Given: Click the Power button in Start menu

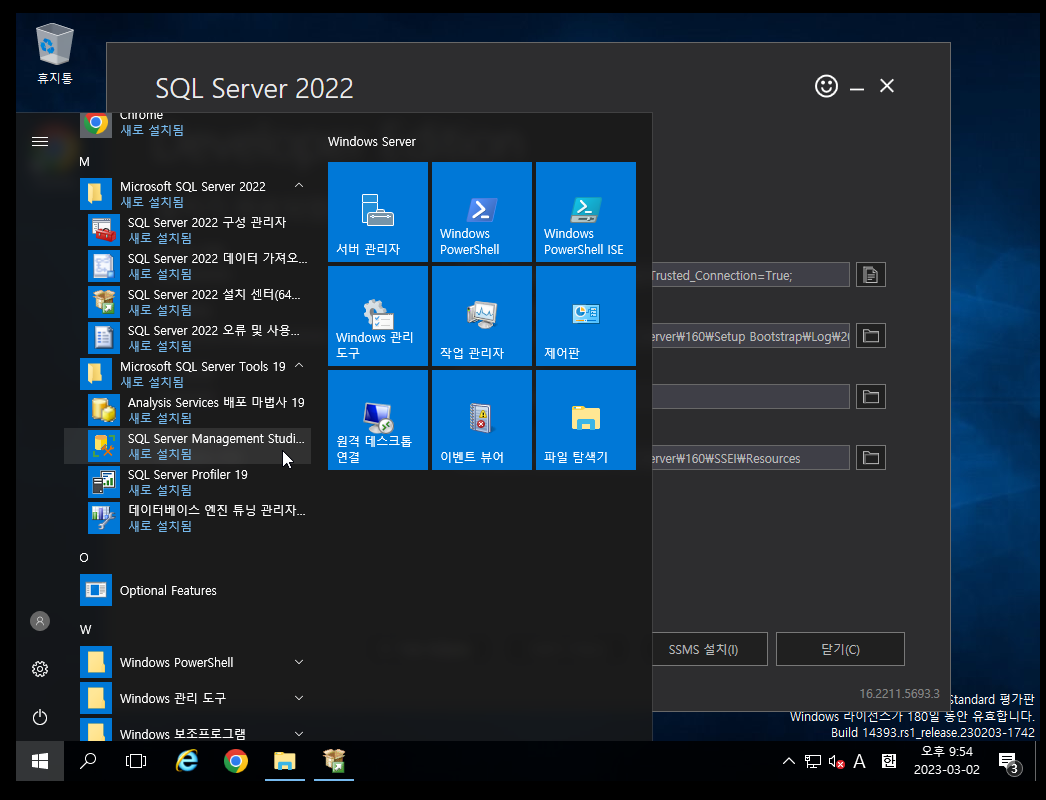Looking at the screenshot, I should pyautogui.click(x=40, y=717).
